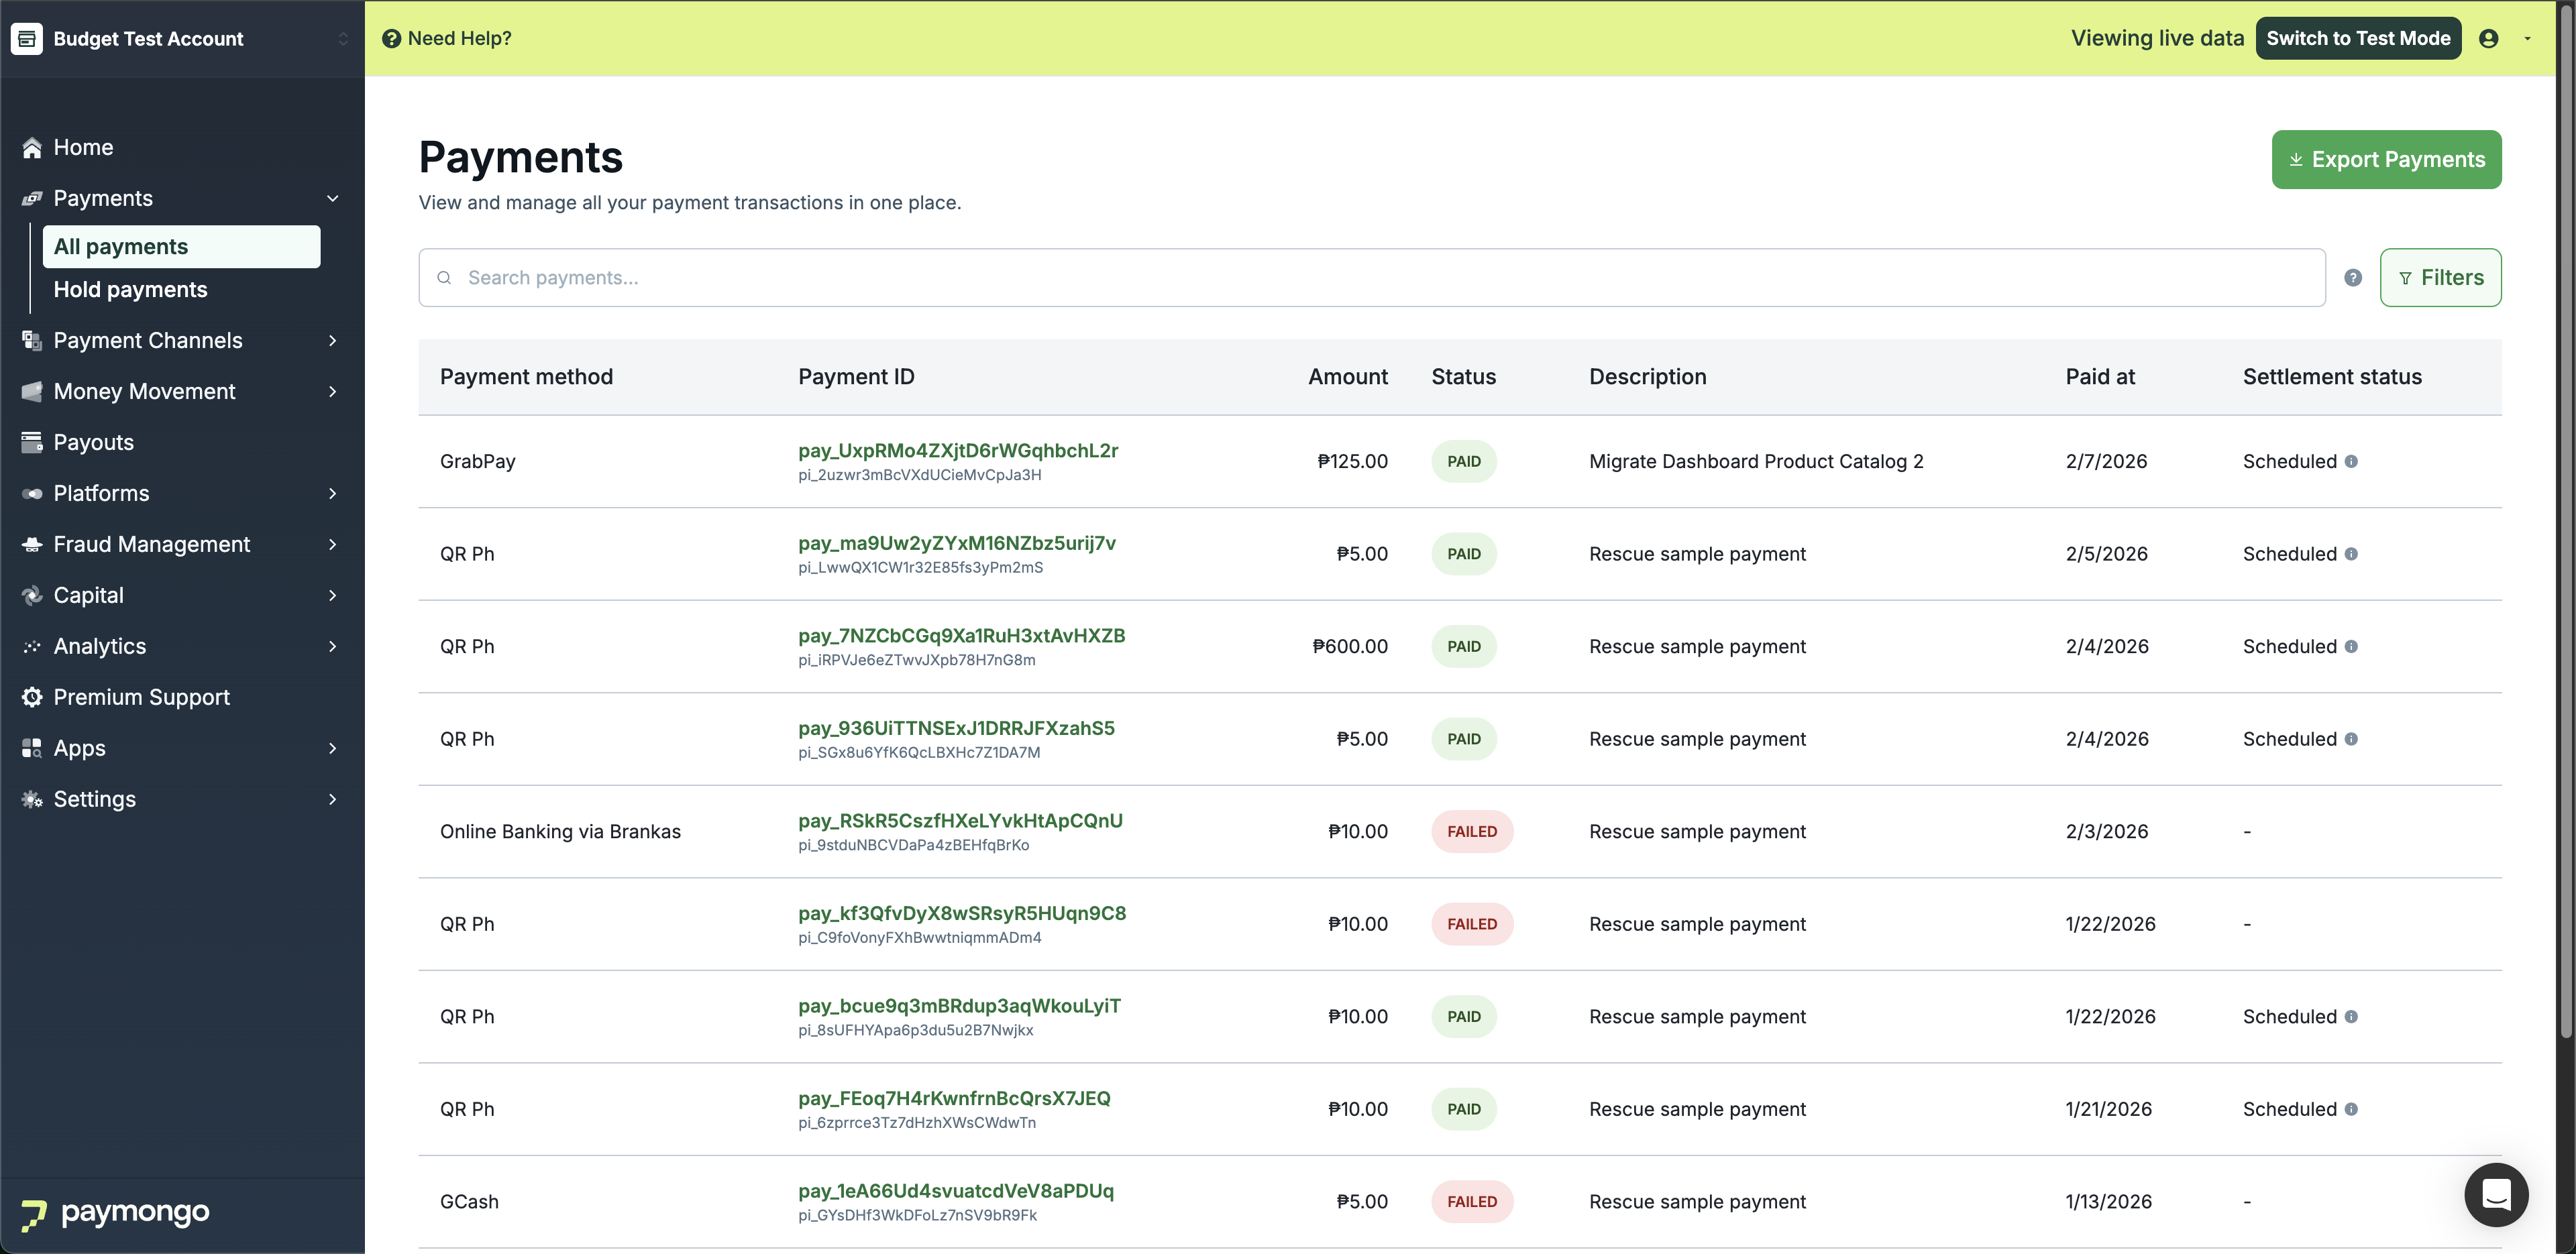Click the Payouts sidebar icon
The width and height of the screenshot is (2576, 1254).
coord(32,442)
